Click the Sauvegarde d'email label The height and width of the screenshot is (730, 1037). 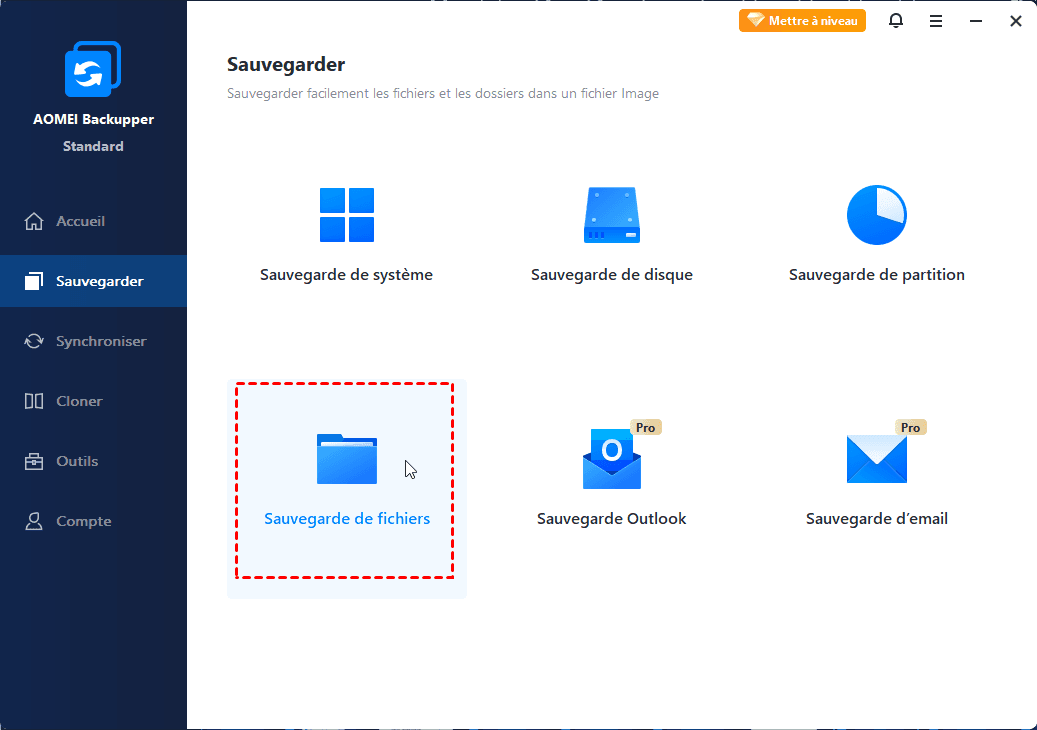pyautogui.click(x=876, y=518)
